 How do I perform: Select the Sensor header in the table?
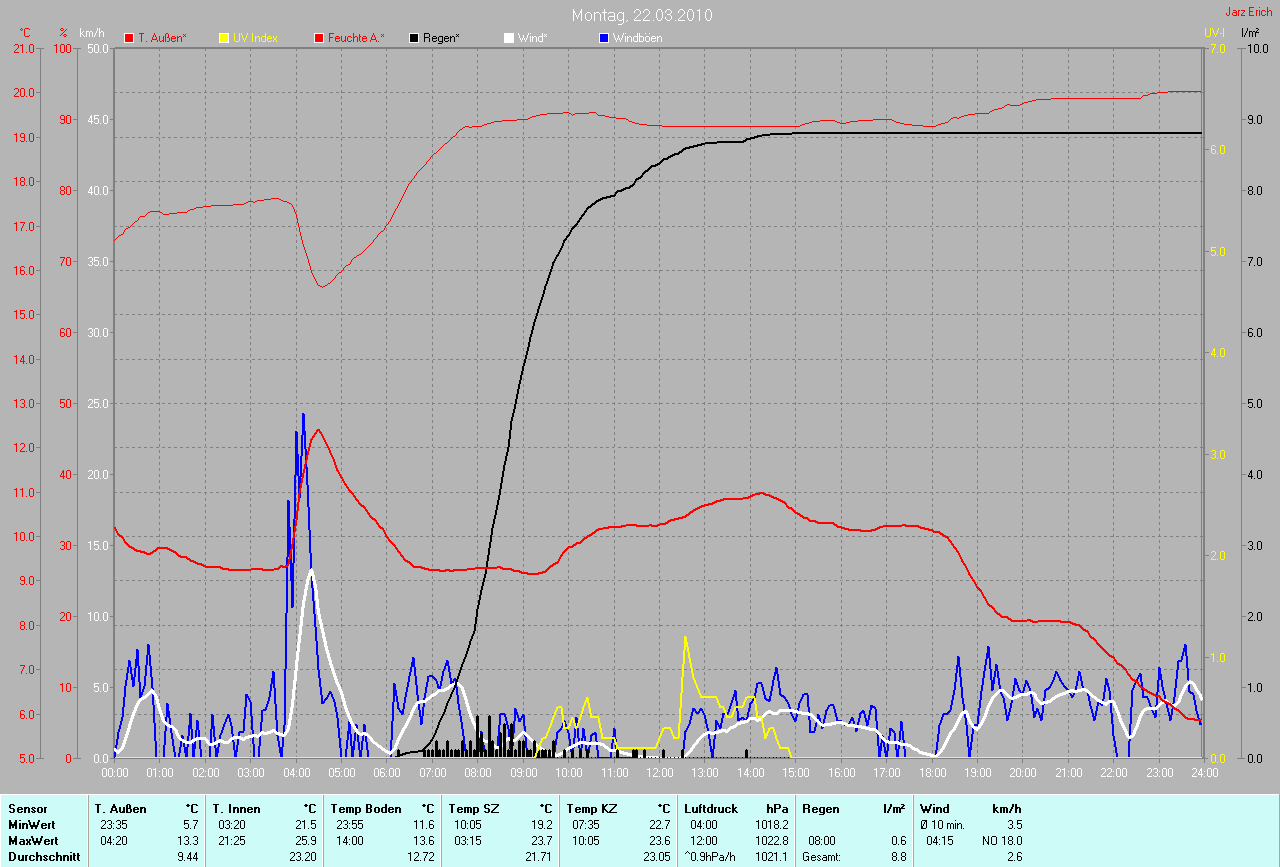pyautogui.click(x=28, y=808)
